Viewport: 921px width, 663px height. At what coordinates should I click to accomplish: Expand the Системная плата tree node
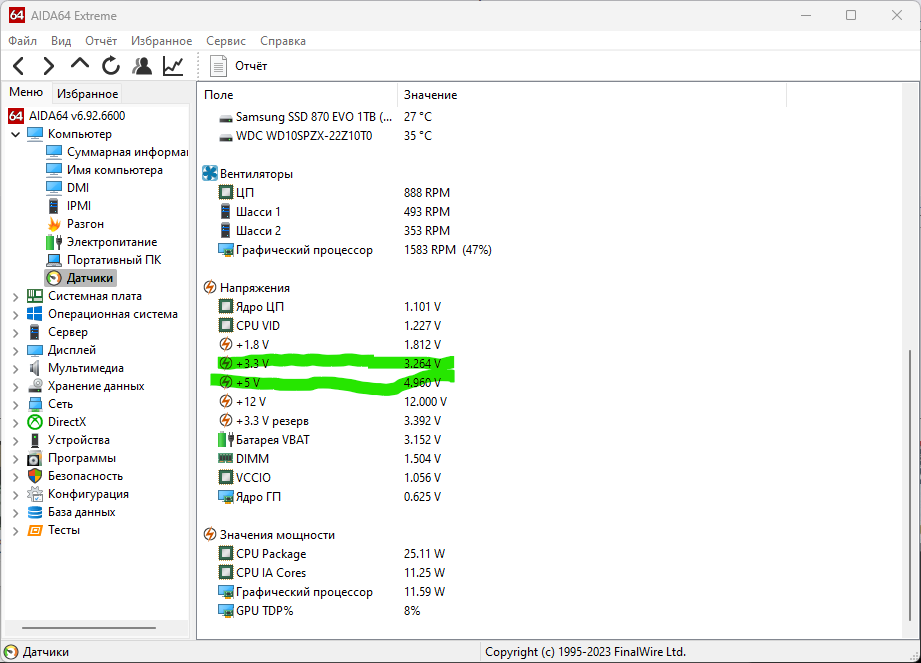click(x=15, y=296)
